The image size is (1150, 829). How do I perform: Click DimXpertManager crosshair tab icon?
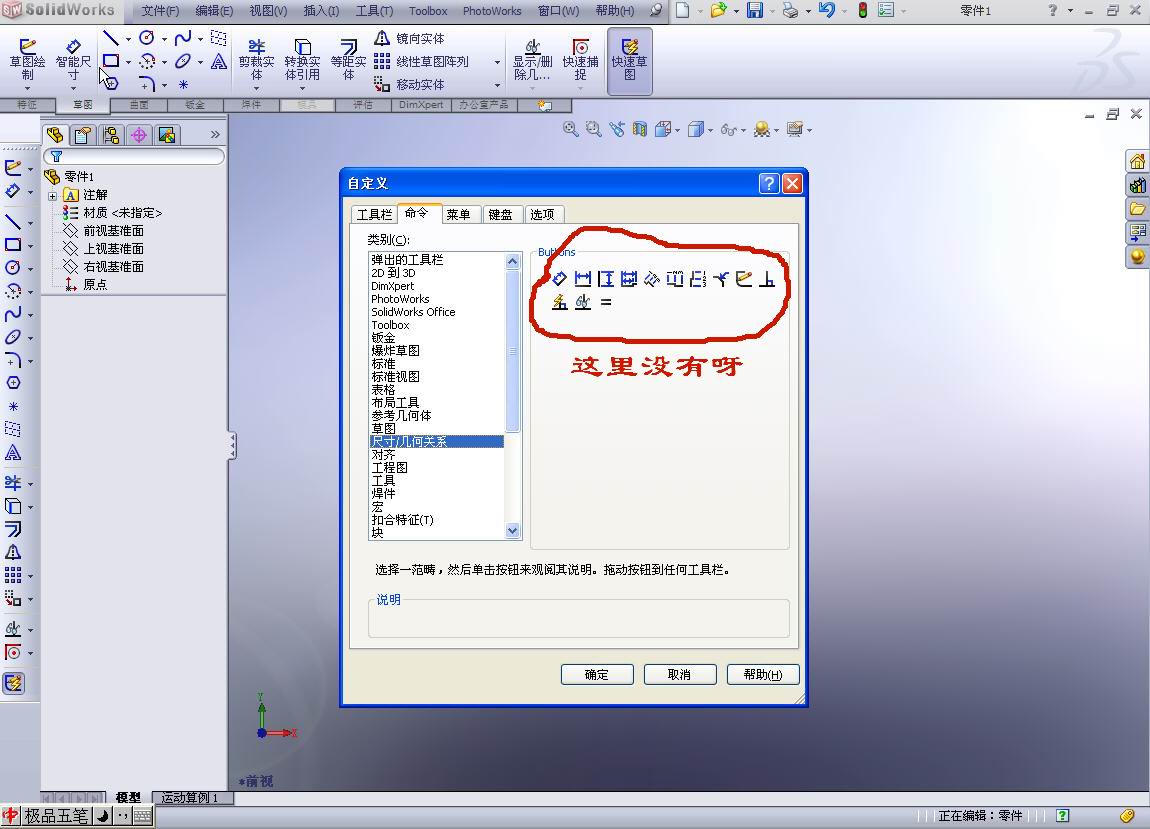coord(139,135)
